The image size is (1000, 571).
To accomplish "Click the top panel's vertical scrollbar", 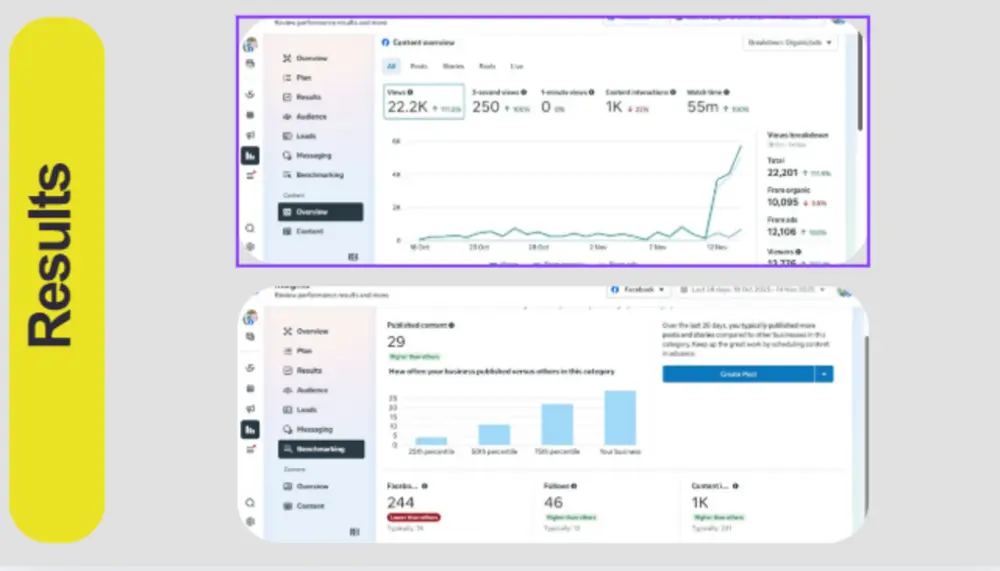I will tap(860, 82).
